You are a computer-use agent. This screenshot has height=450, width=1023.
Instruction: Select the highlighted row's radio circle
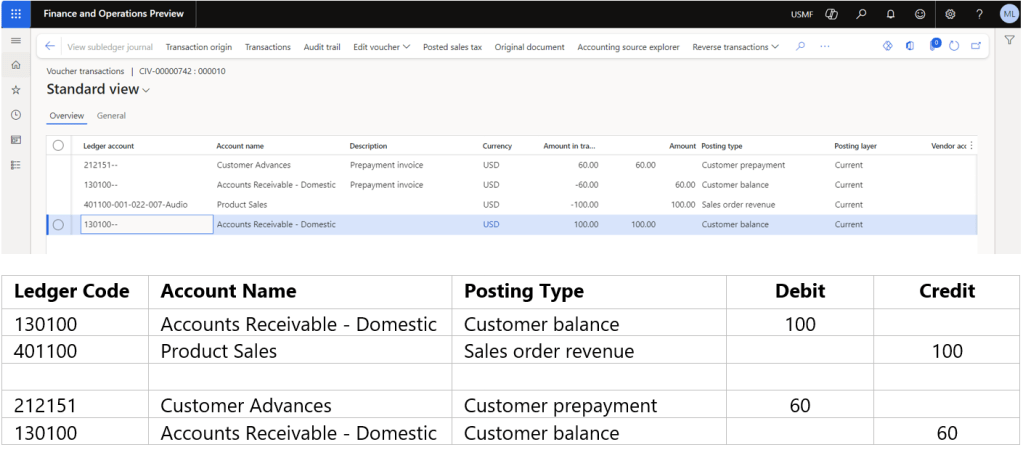click(x=58, y=225)
